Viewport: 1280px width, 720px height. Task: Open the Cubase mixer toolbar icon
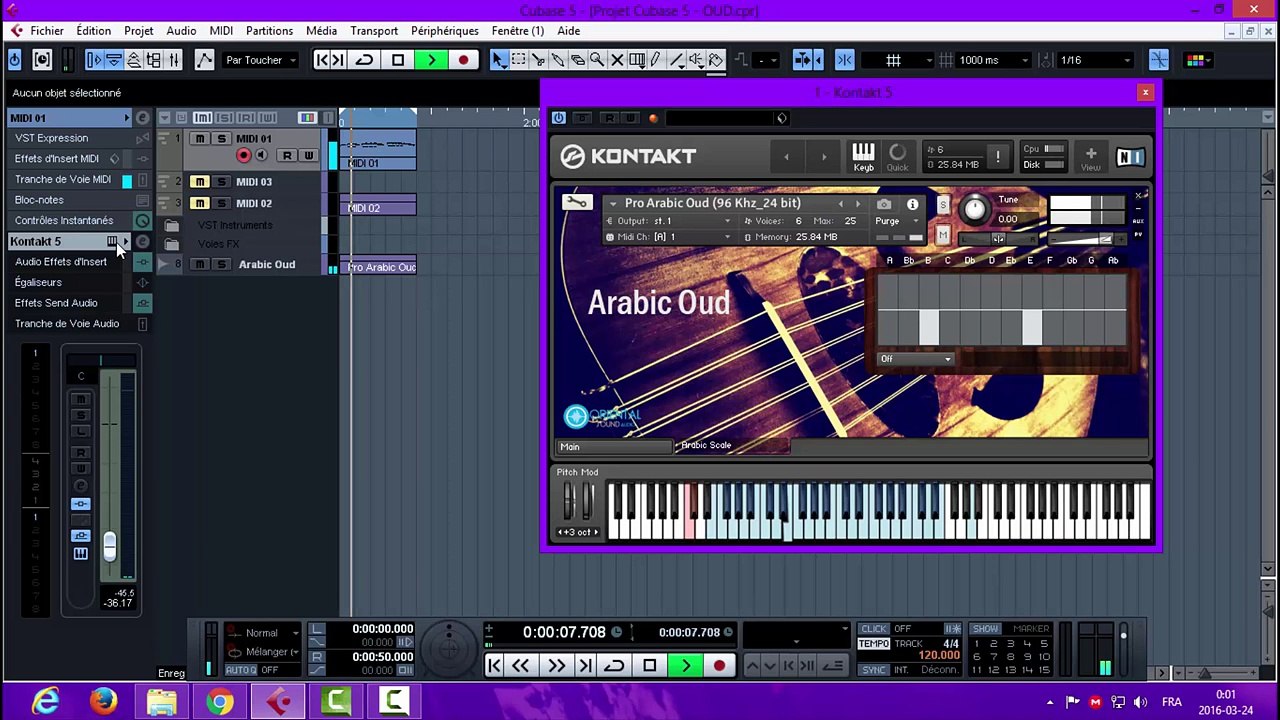174,60
